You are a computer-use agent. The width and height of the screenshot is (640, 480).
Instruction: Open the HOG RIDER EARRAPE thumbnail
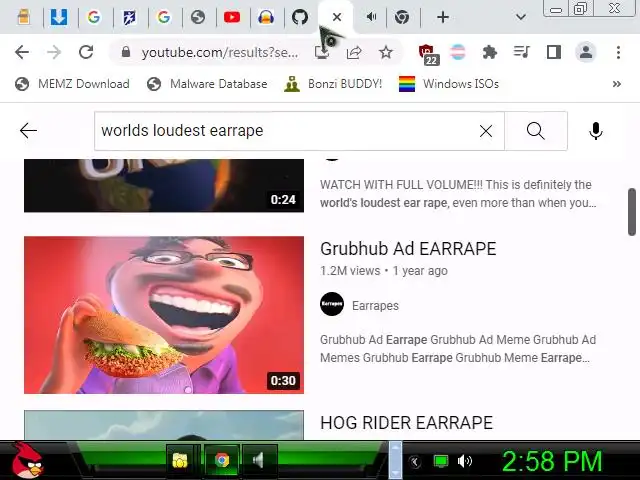pyautogui.click(x=164, y=425)
